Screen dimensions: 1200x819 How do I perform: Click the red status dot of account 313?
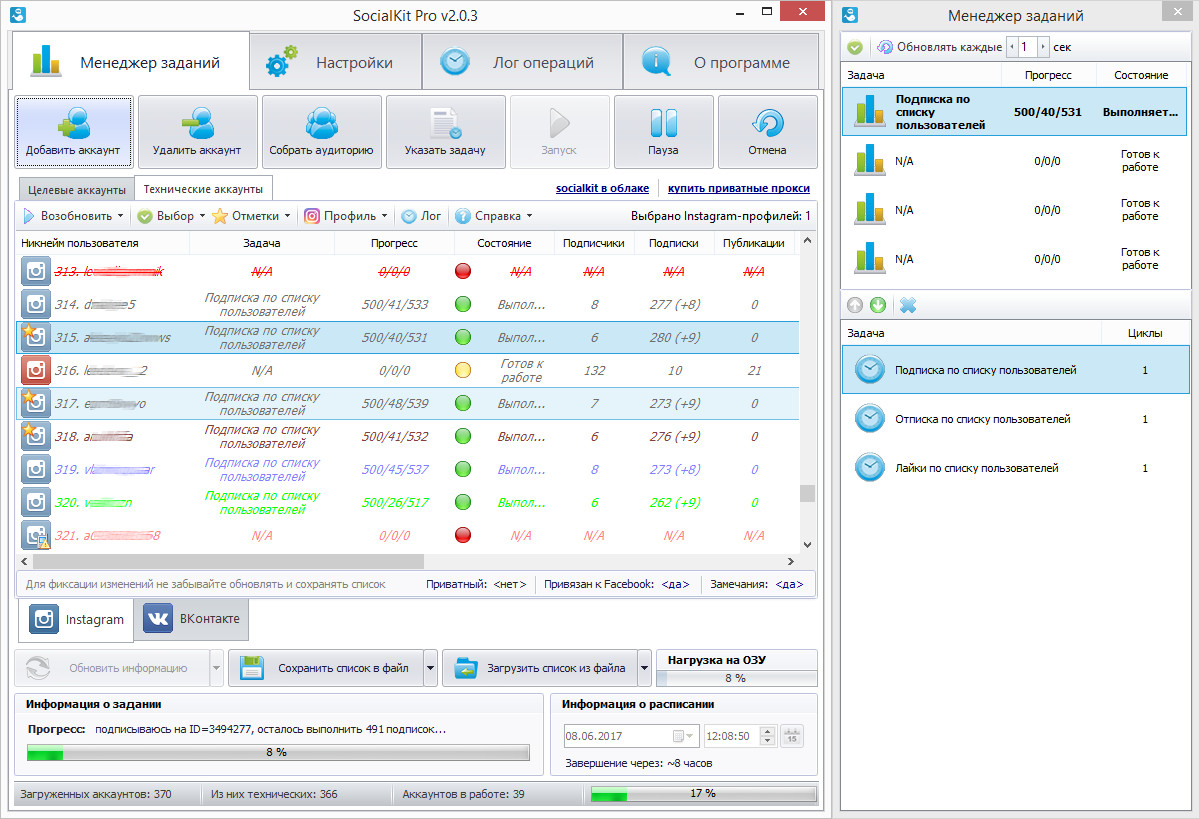click(x=463, y=271)
